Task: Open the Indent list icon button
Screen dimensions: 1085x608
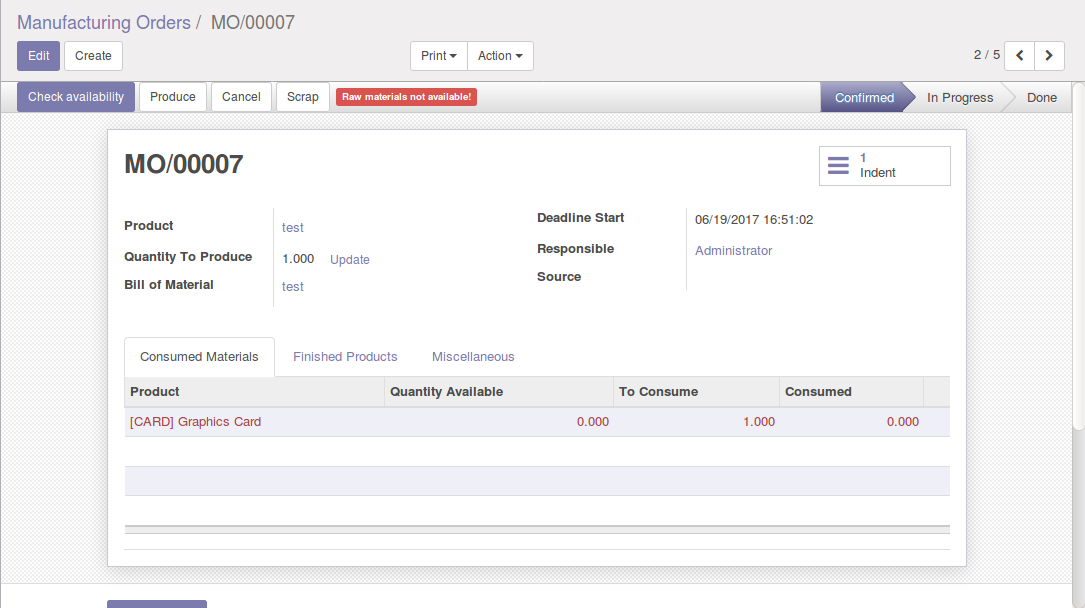Action: 884,166
